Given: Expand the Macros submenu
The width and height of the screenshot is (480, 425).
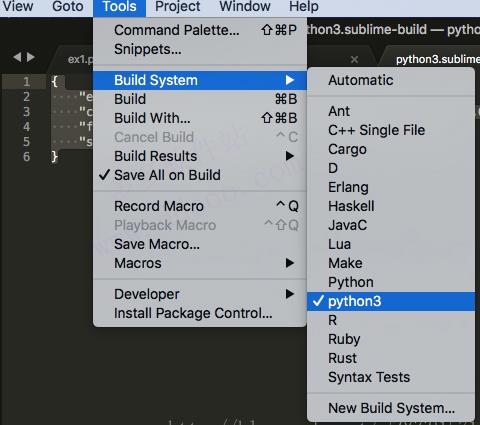Looking at the screenshot, I should click(200, 263).
